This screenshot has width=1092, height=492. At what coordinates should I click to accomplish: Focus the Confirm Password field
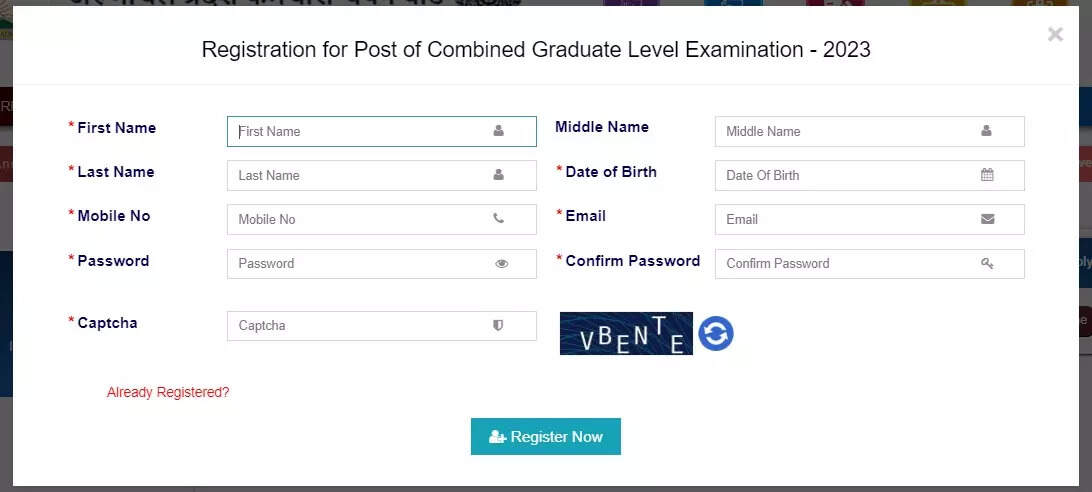coord(870,263)
